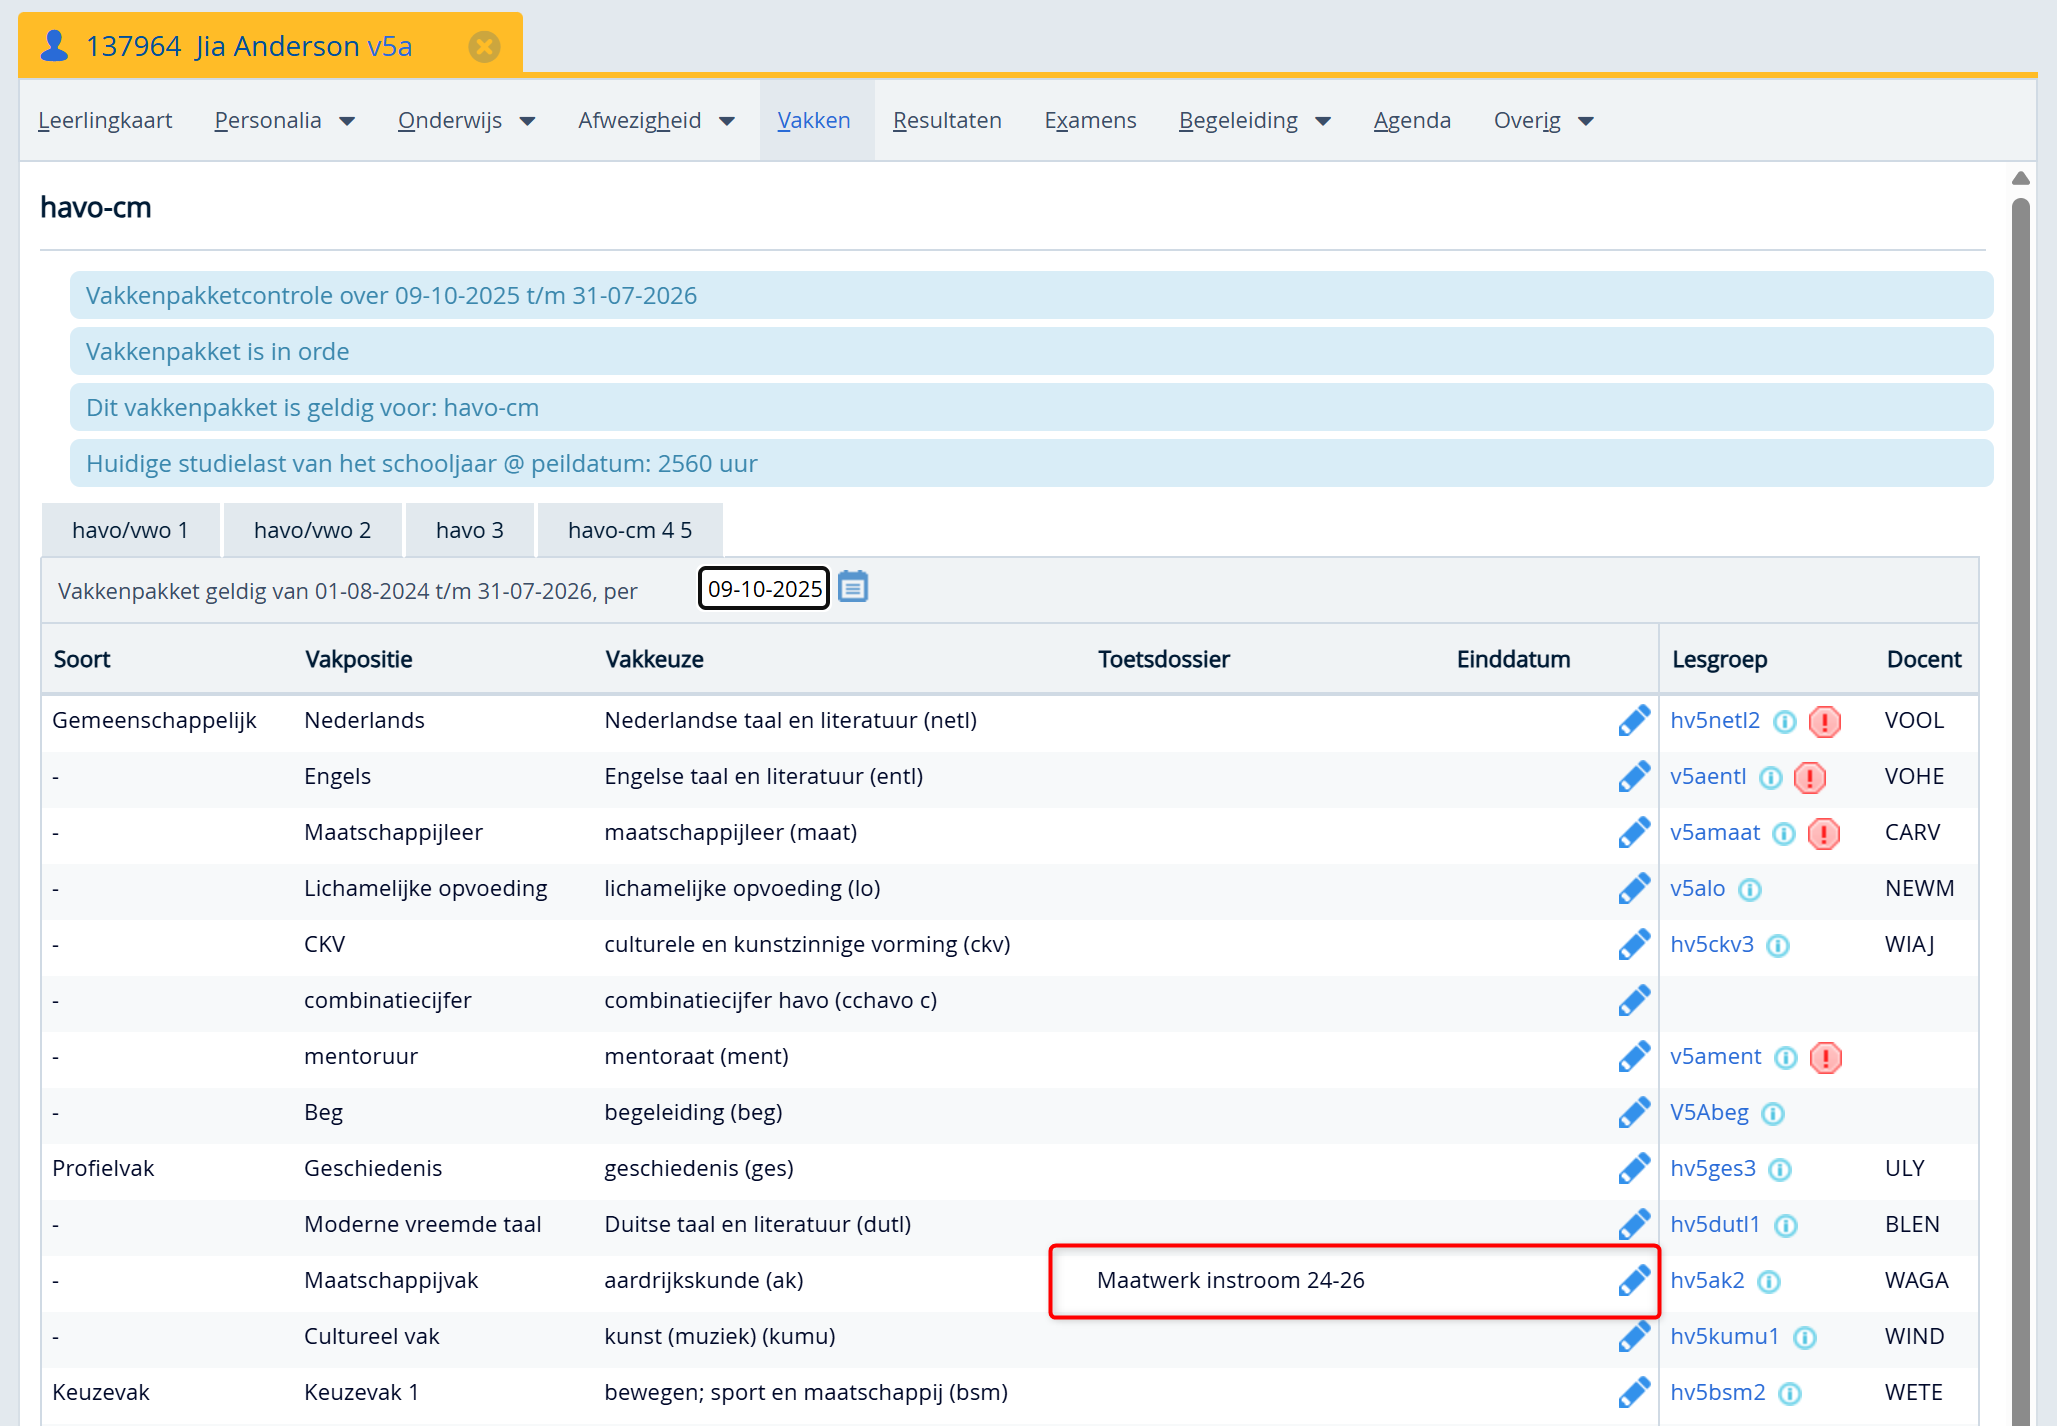Open the hv5ges3 lesgroep link
Viewport: 2057px width, 1426px height.
(1712, 1168)
